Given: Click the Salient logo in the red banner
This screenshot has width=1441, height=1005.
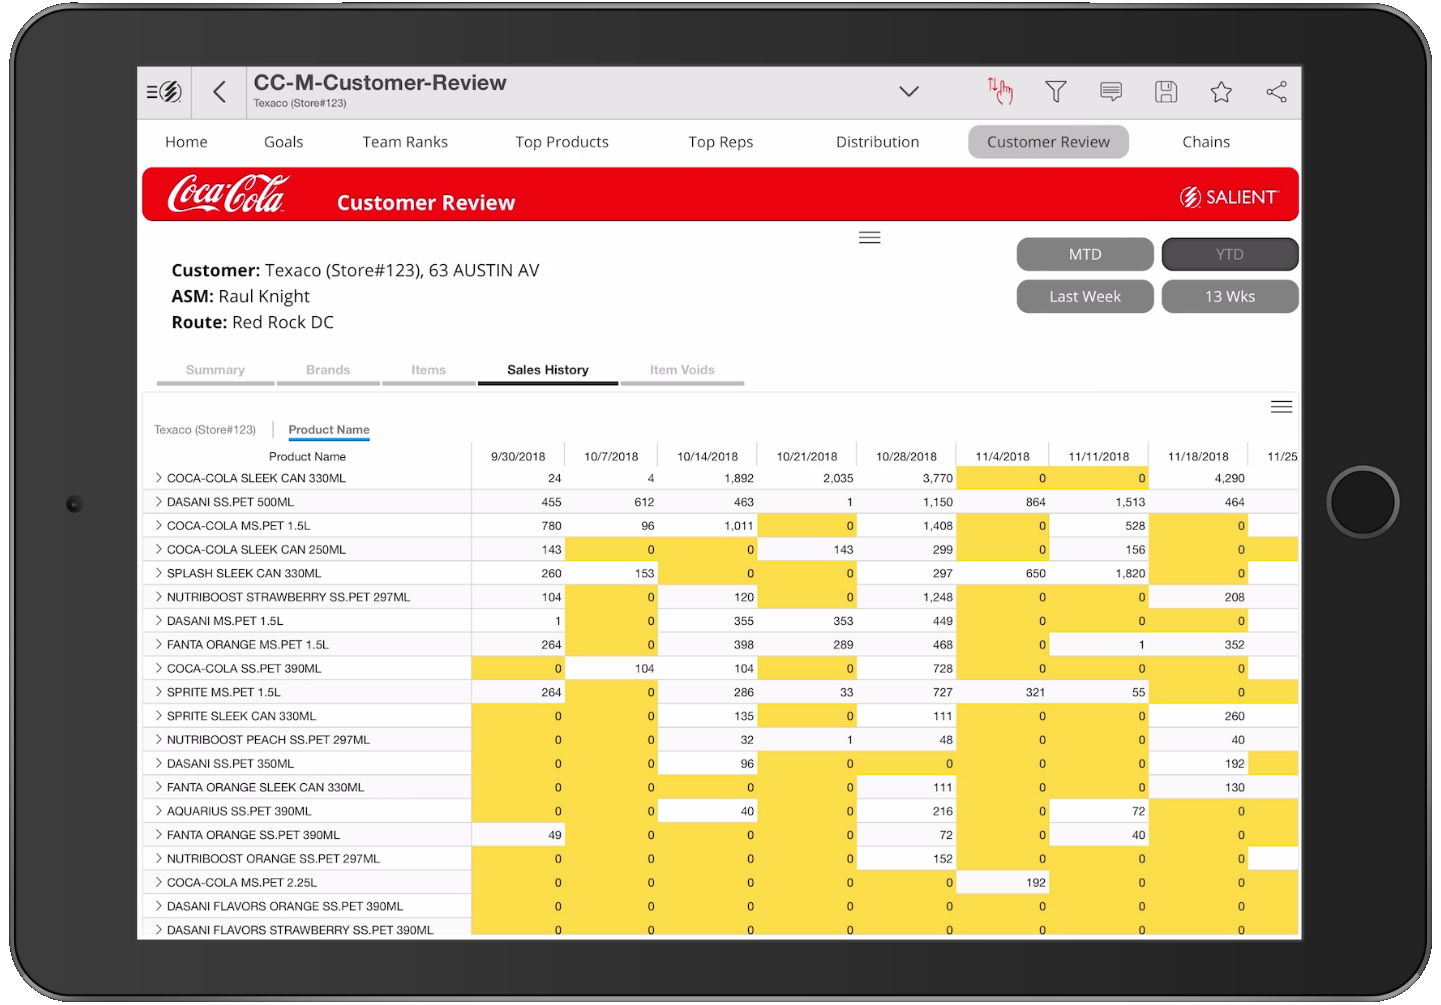Looking at the screenshot, I should point(1229,197).
